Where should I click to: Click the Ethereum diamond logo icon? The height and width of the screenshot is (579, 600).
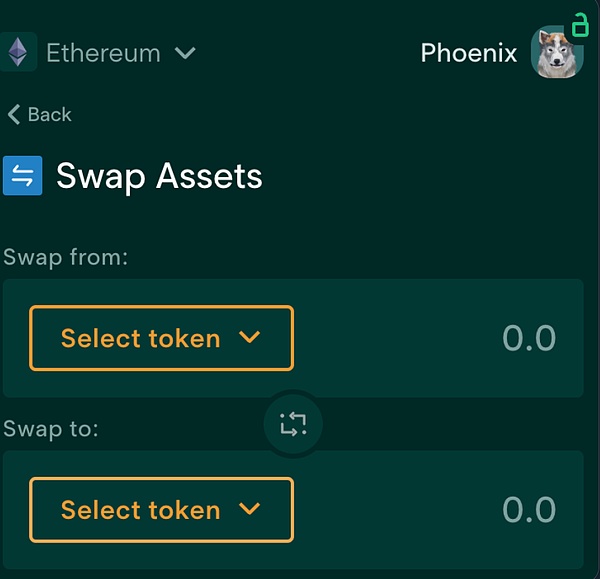17,52
